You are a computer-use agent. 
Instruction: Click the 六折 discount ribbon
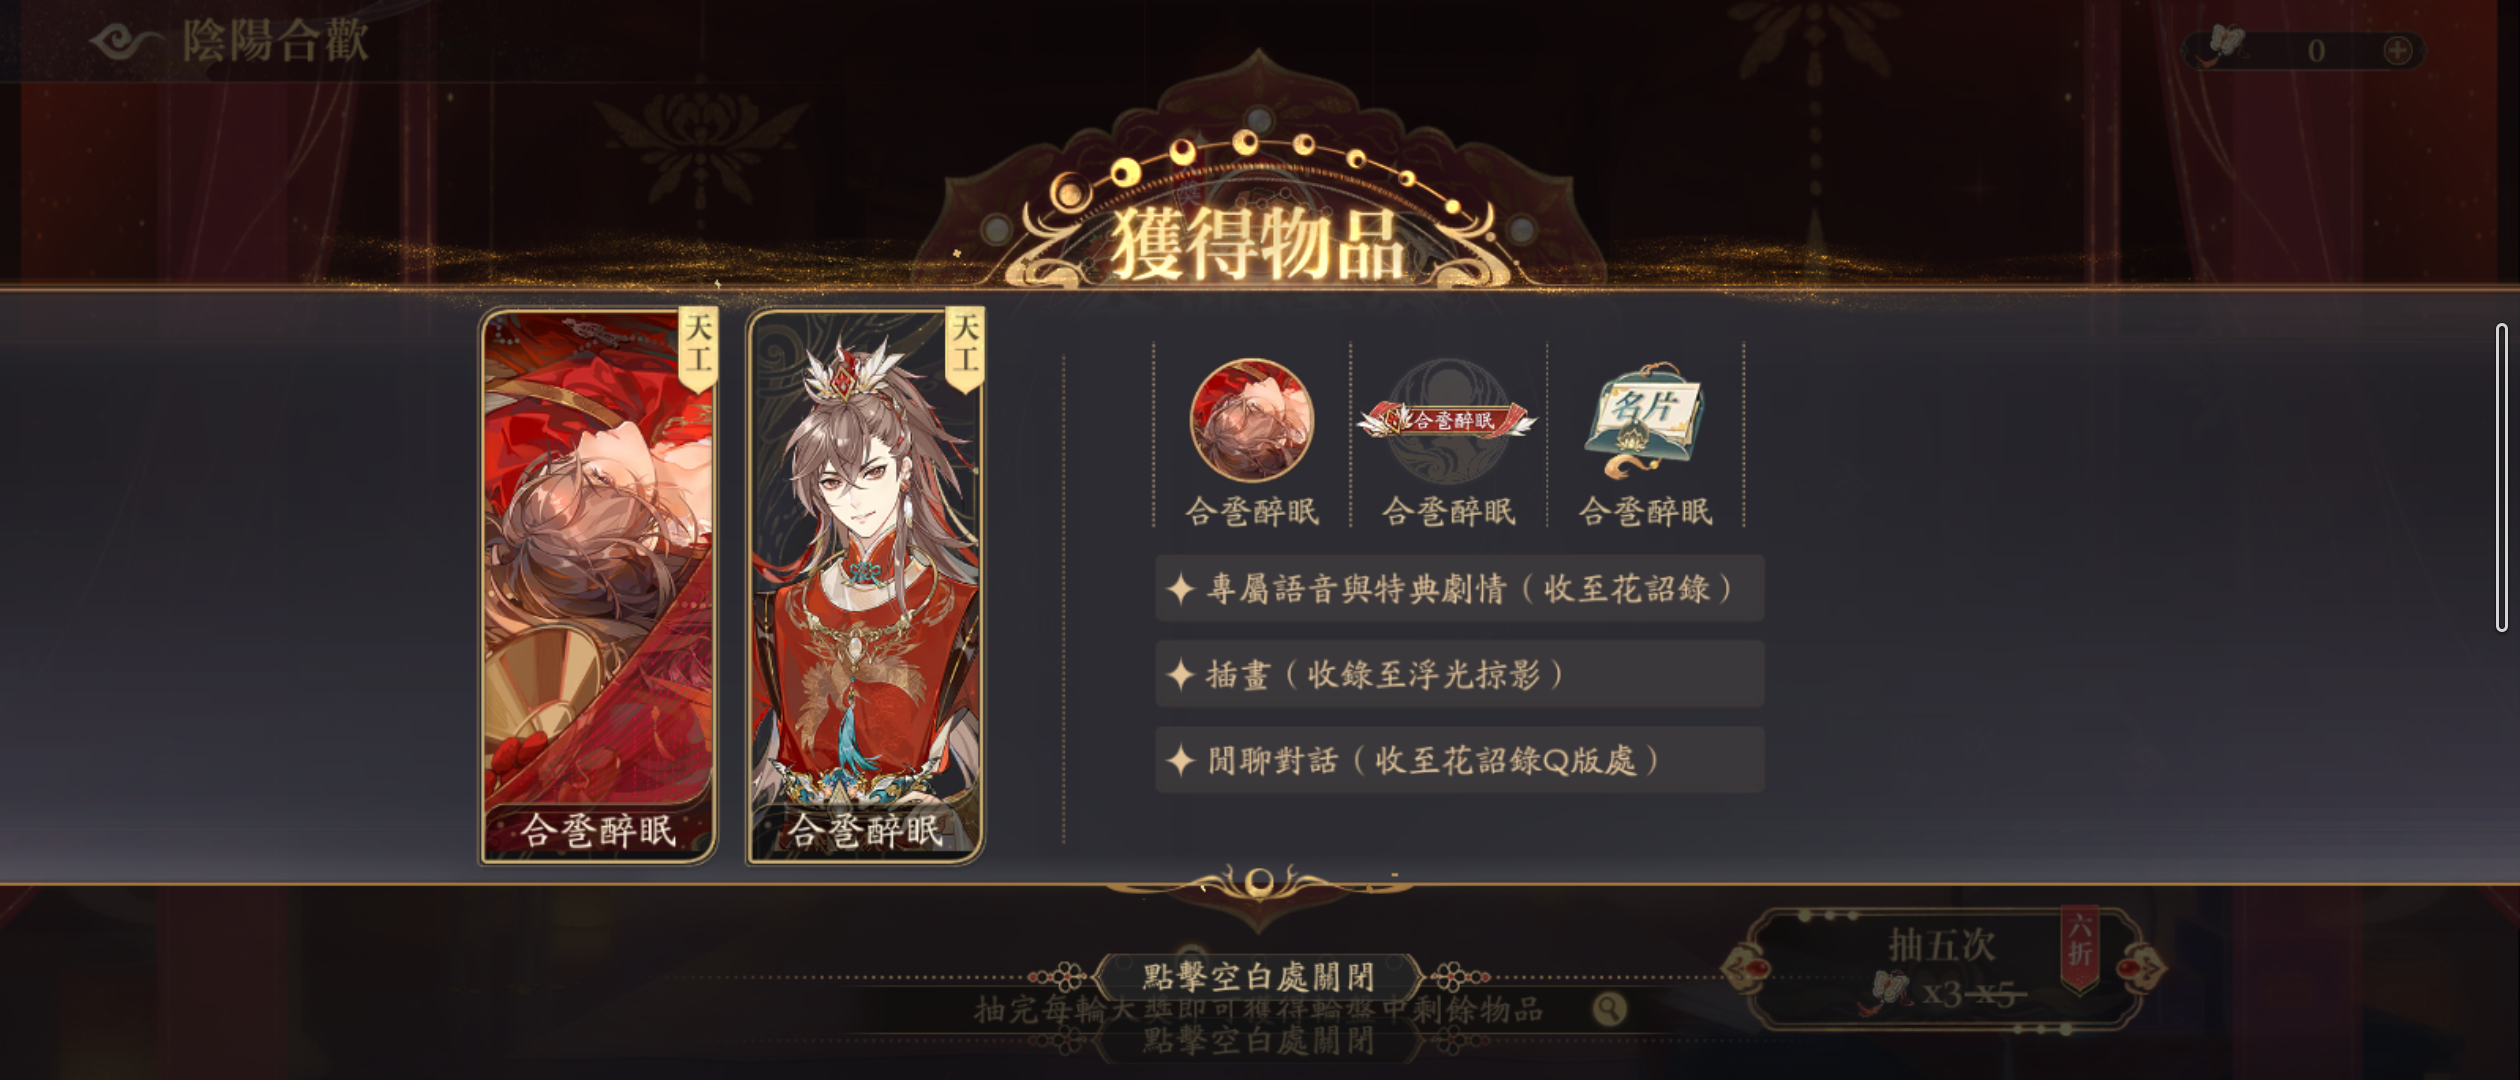(2079, 945)
